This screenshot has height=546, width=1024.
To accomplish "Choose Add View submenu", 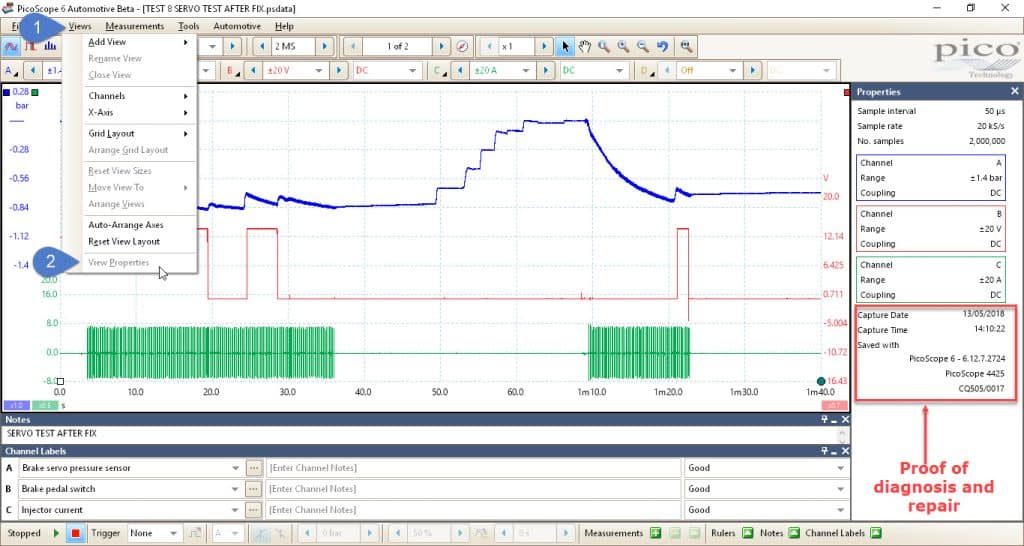I will point(138,42).
